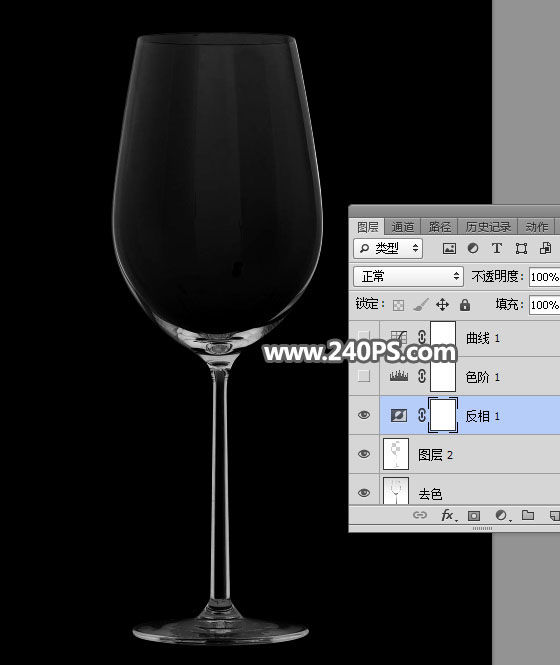Select the 图层 2 thumbnail
Image resolution: width=560 pixels, height=665 pixels.
point(396,454)
